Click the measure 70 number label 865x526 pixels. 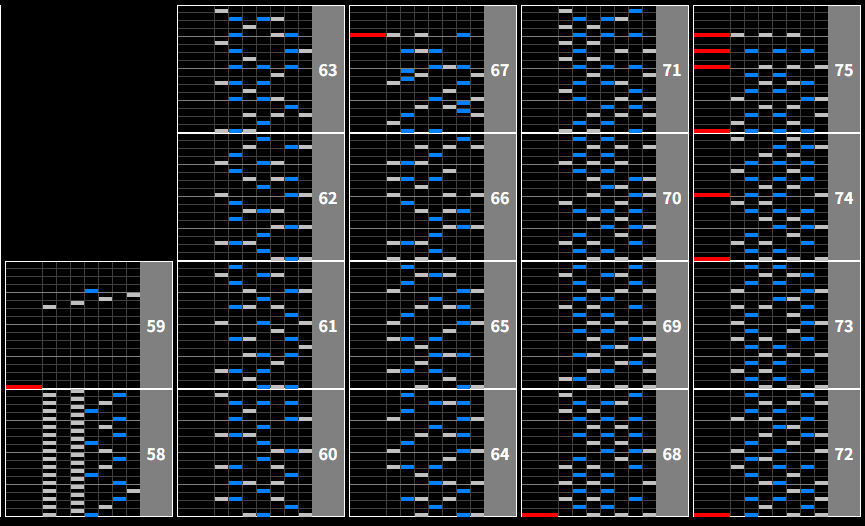point(672,198)
